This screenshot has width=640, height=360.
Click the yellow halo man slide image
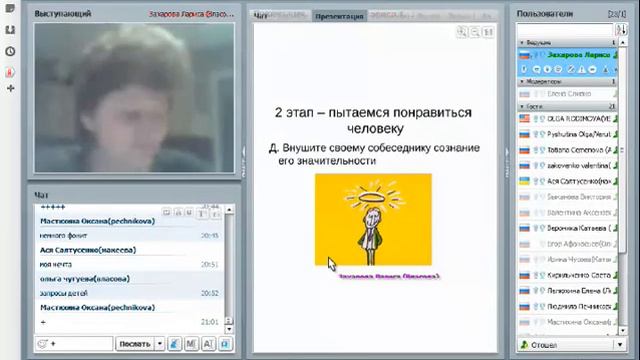[x=373, y=219]
